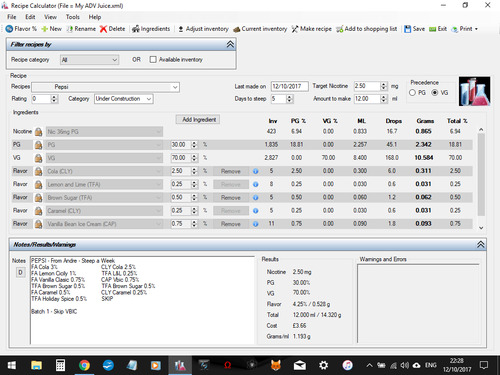Click inside the Notes text area

pyautogui.click(x=142, y=300)
